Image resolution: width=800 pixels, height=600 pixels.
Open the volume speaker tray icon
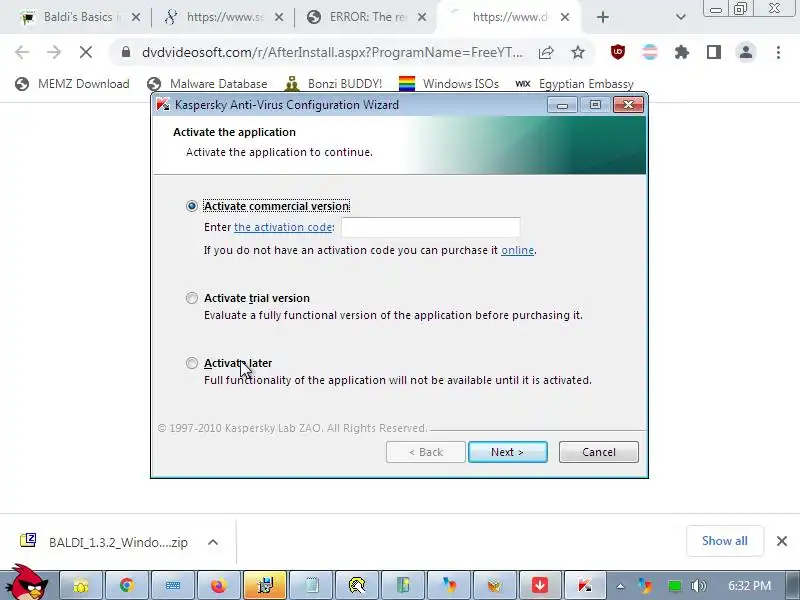[x=698, y=586]
